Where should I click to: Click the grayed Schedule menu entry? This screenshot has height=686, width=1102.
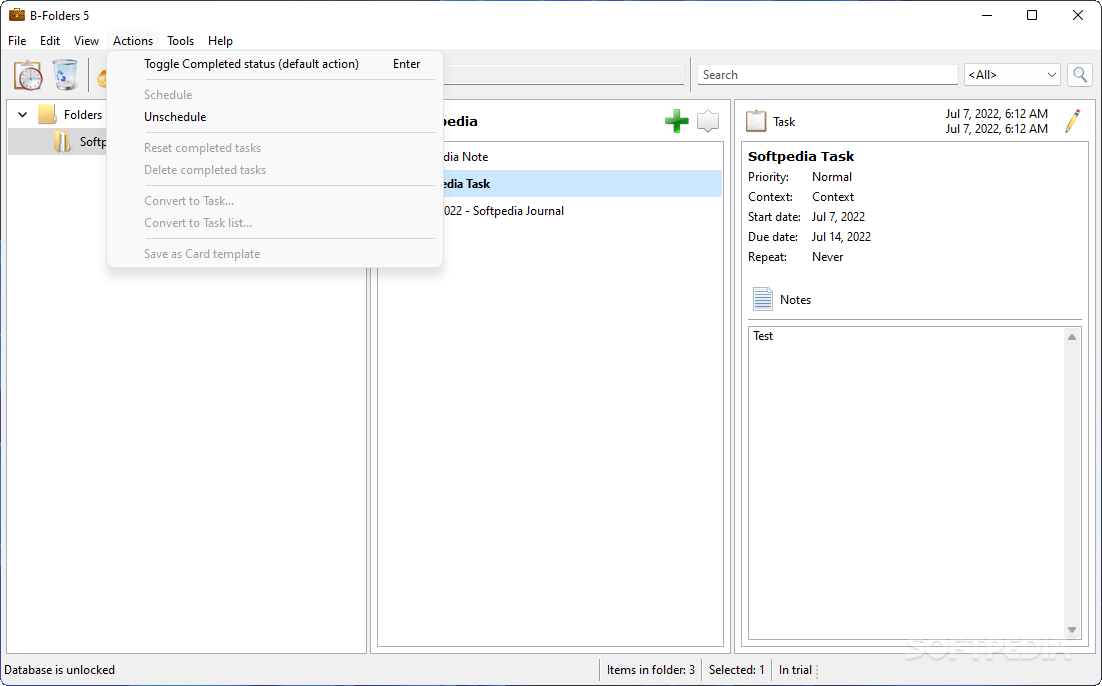[x=275, y=95]
